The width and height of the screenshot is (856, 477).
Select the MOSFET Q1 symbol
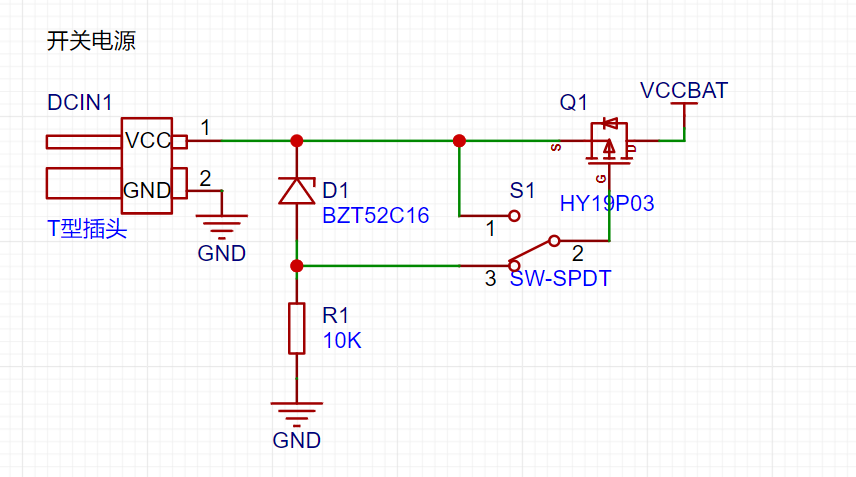click(609, 142)
